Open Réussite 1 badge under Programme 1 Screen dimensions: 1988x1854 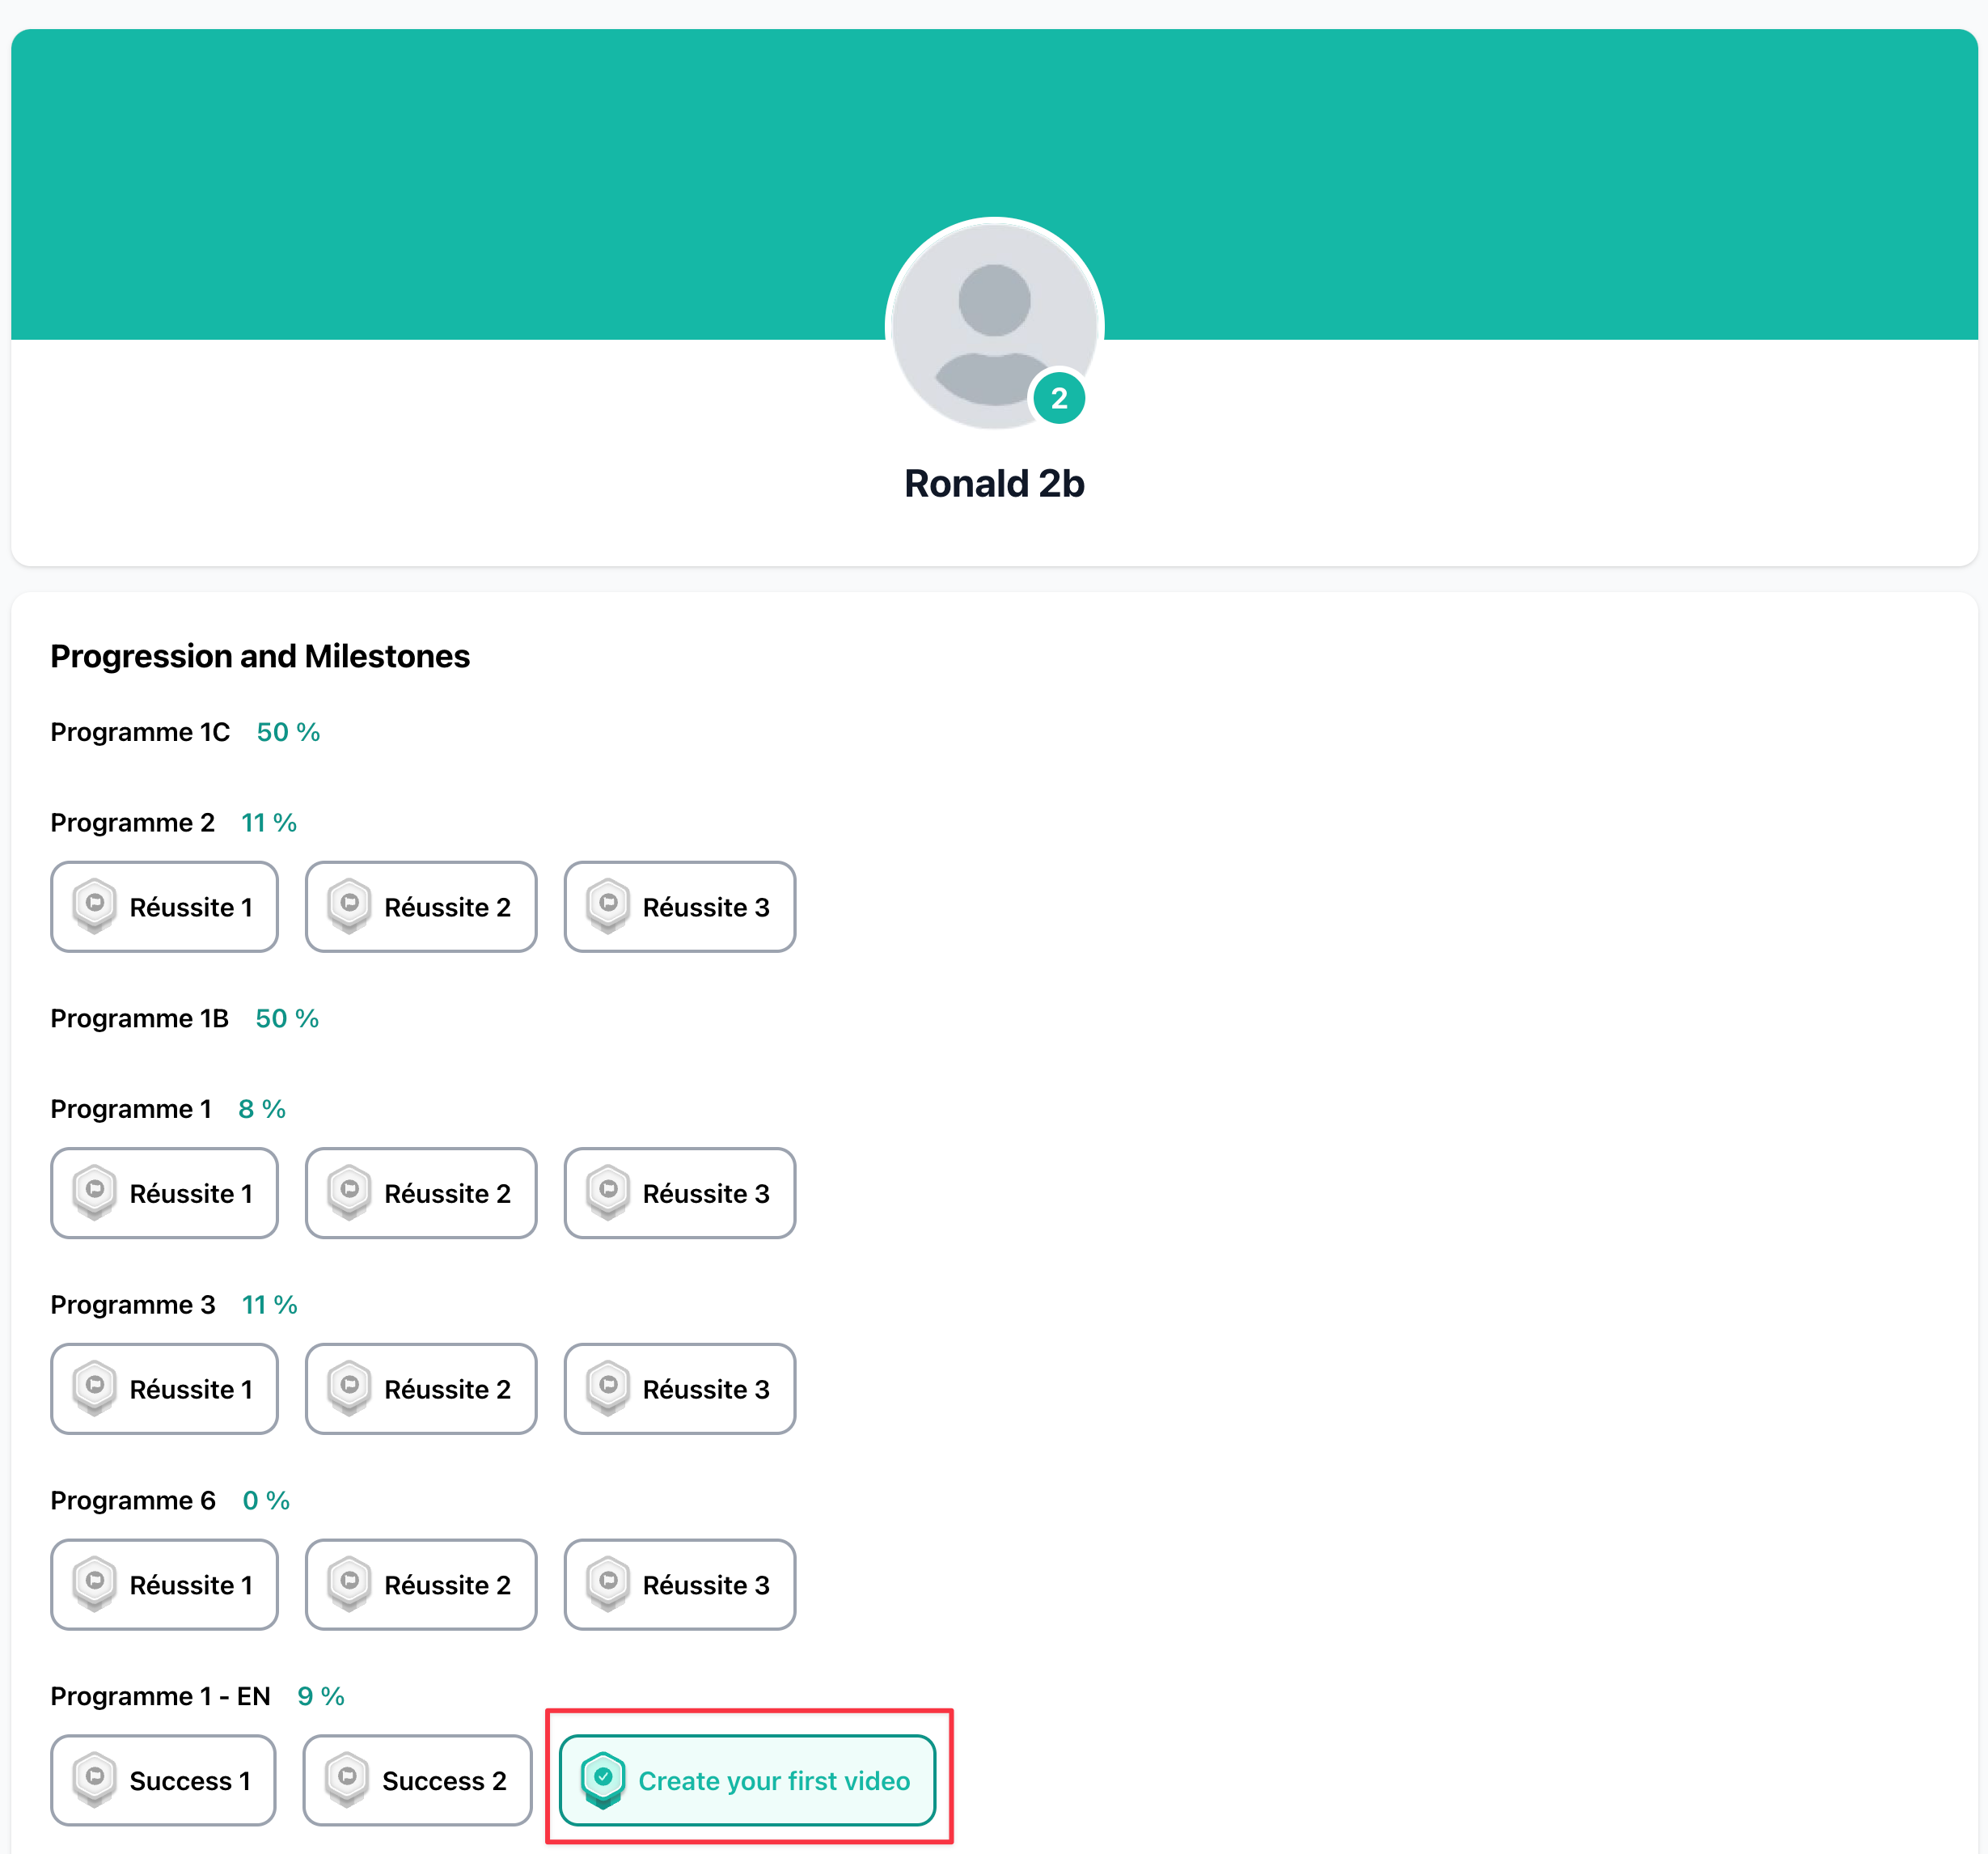pos(164,1193)
